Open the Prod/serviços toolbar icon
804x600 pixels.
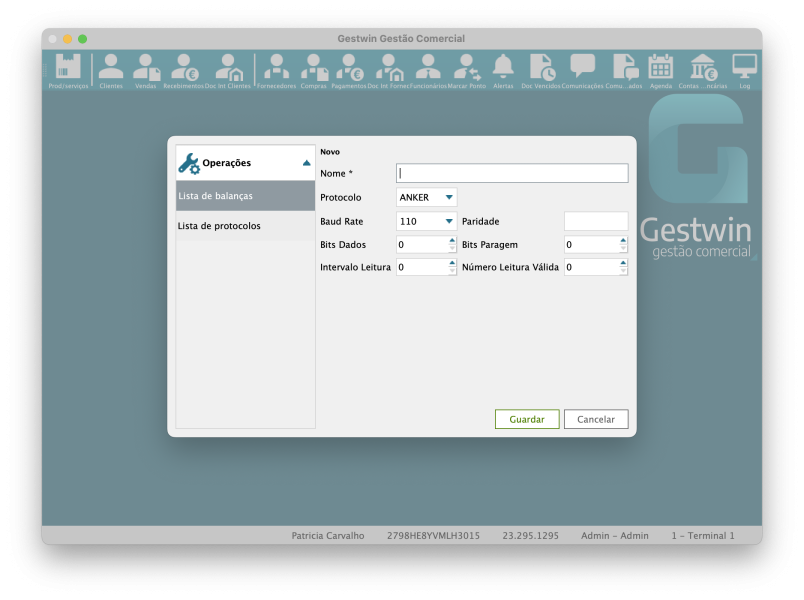pos(68,68)
